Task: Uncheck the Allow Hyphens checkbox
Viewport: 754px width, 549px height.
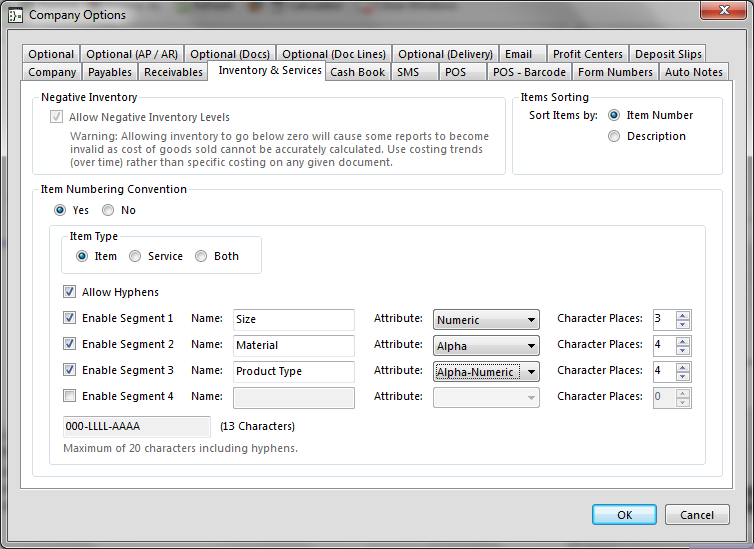Action: click(x=69, y=292)
